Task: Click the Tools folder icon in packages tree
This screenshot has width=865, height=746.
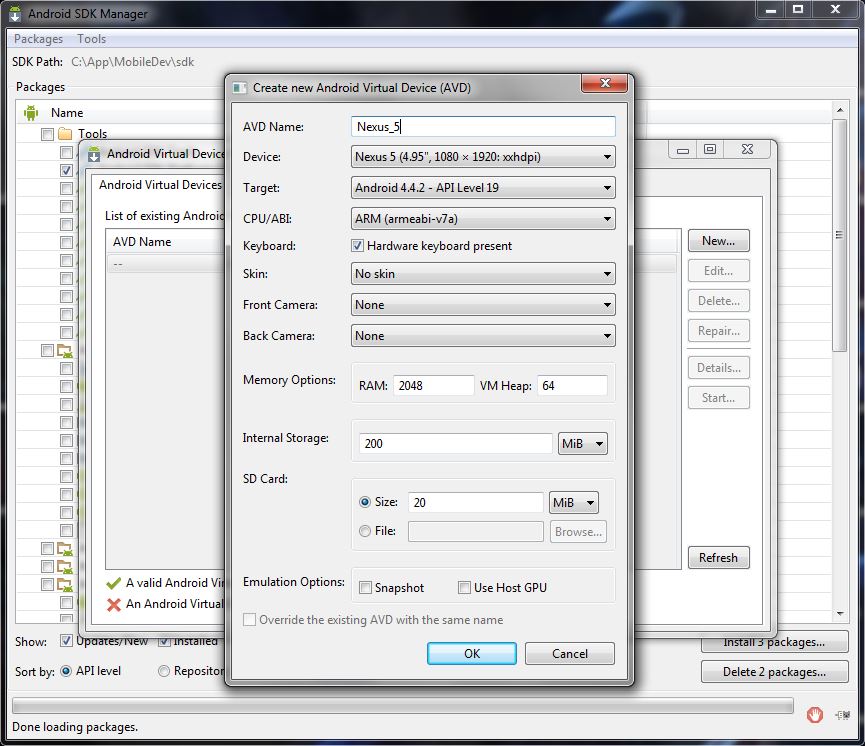Action: (x=65, y=134)
